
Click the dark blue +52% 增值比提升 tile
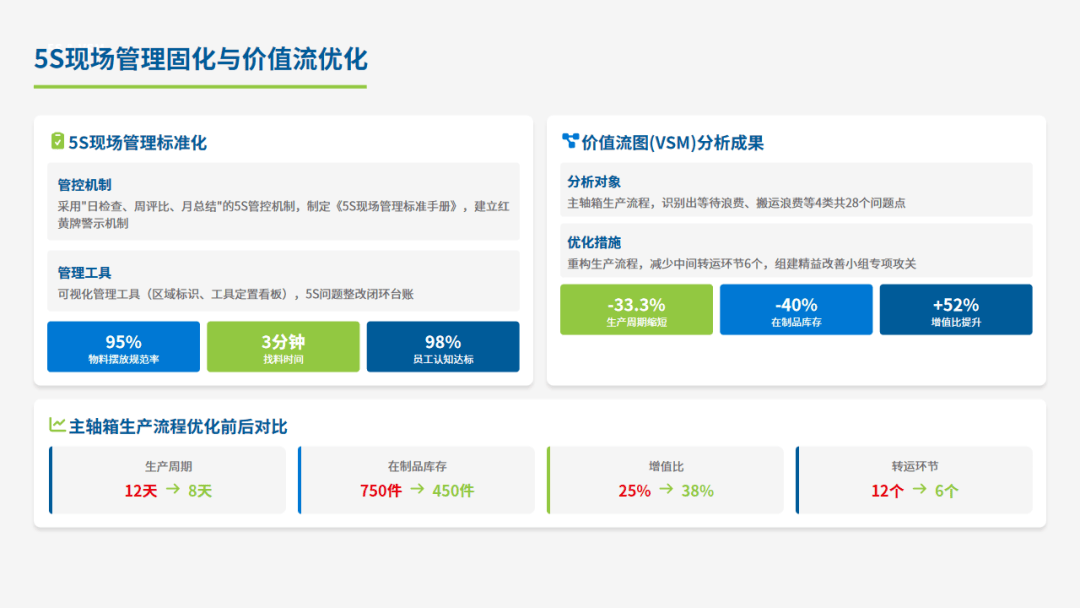click(x=956, y=310)
